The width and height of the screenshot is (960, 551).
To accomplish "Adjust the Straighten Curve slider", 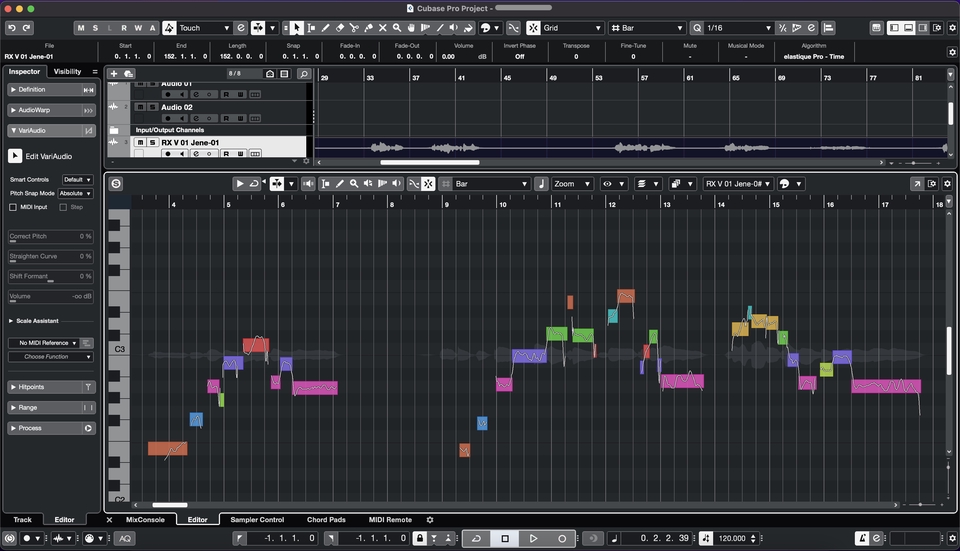I will [51, 257].
